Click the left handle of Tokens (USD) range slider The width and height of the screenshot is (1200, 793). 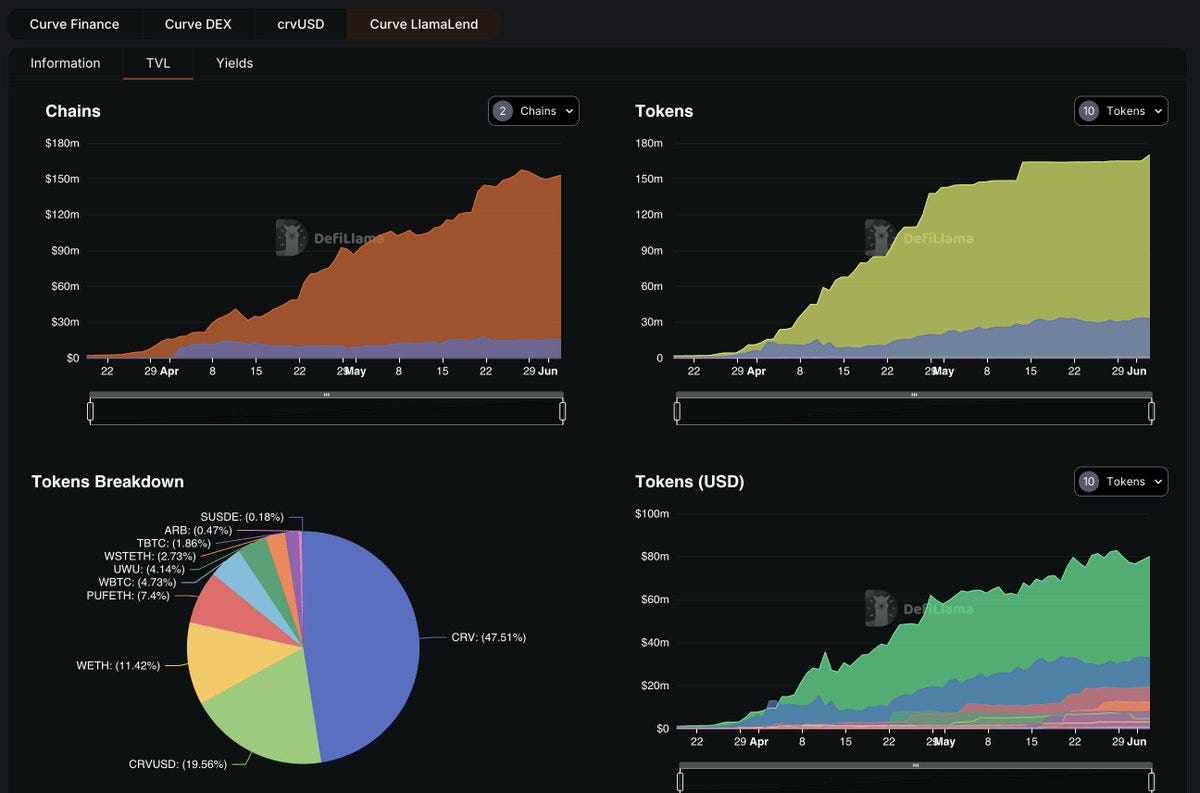pos(681,781)
